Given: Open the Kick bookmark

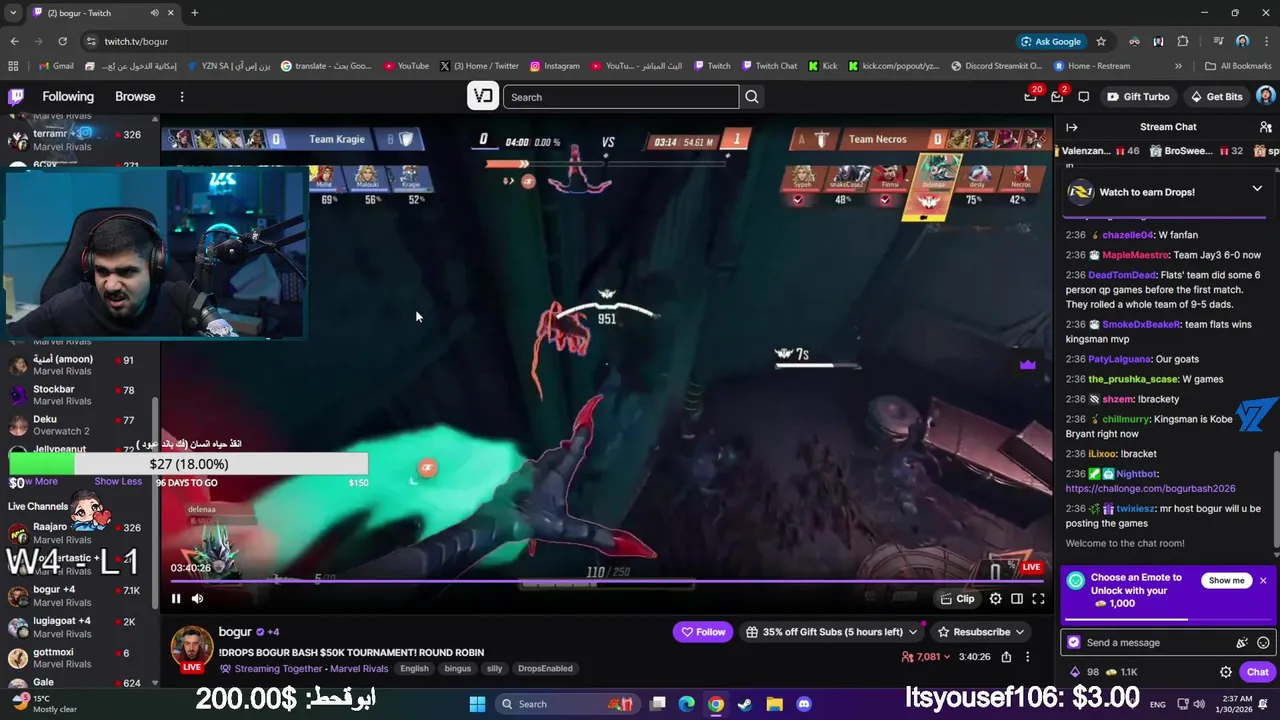Looking at the screenshot, I should 822,66.
